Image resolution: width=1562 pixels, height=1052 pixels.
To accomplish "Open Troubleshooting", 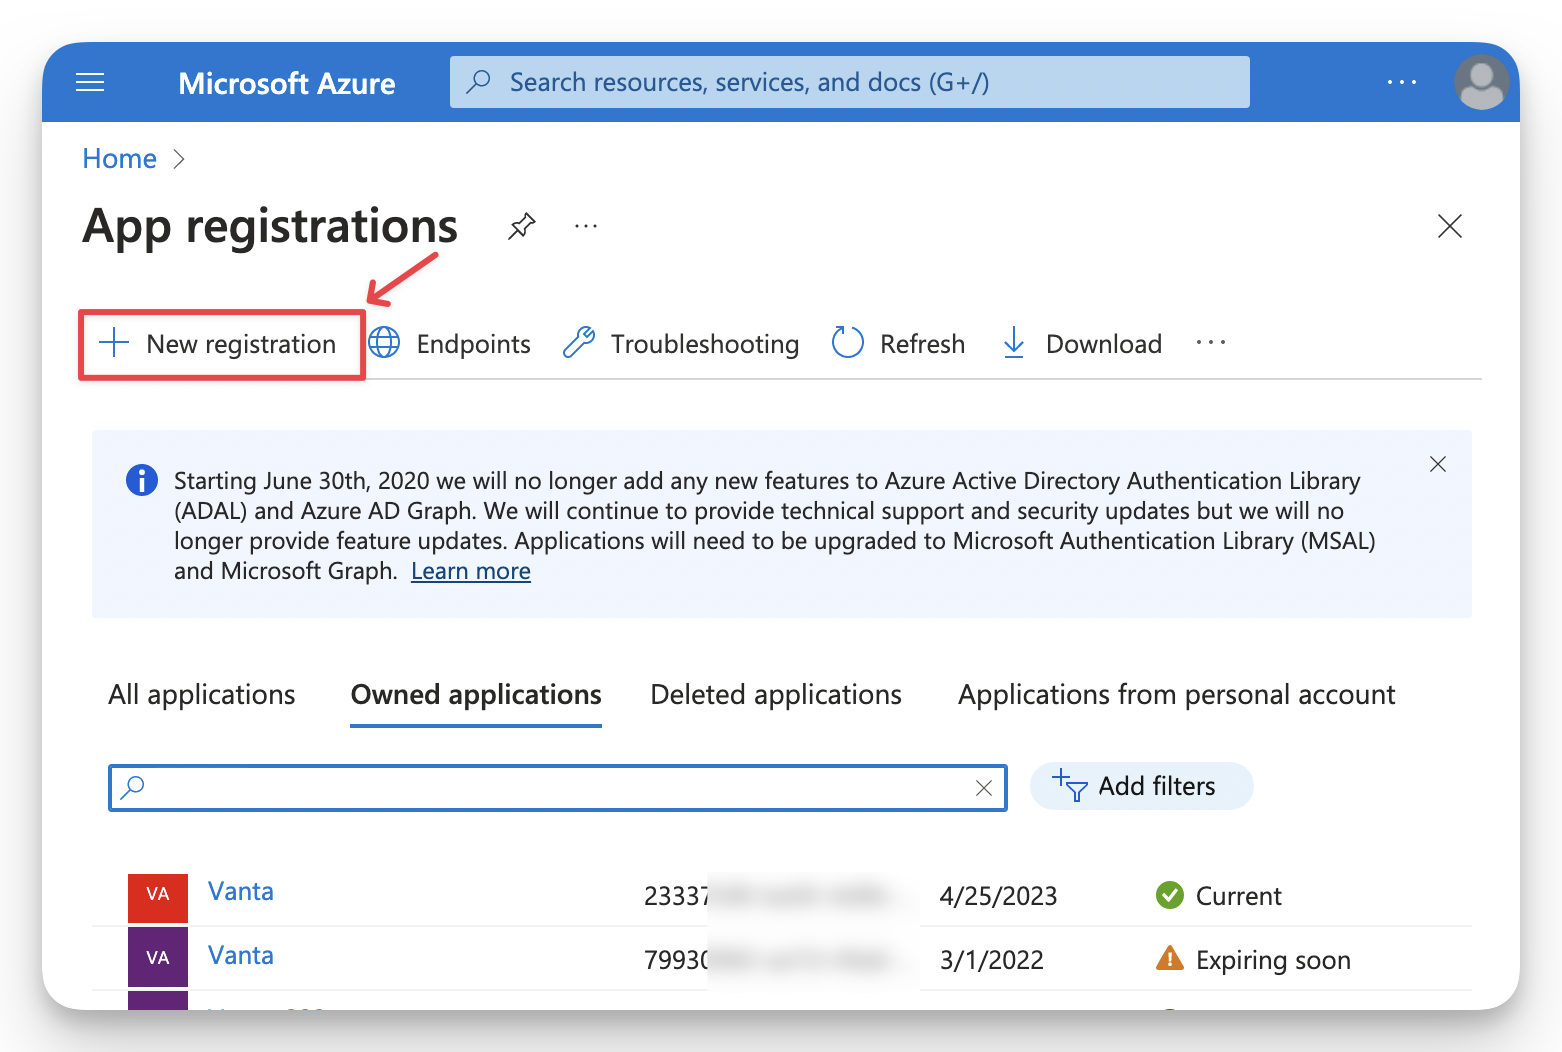I will [681, 344].
